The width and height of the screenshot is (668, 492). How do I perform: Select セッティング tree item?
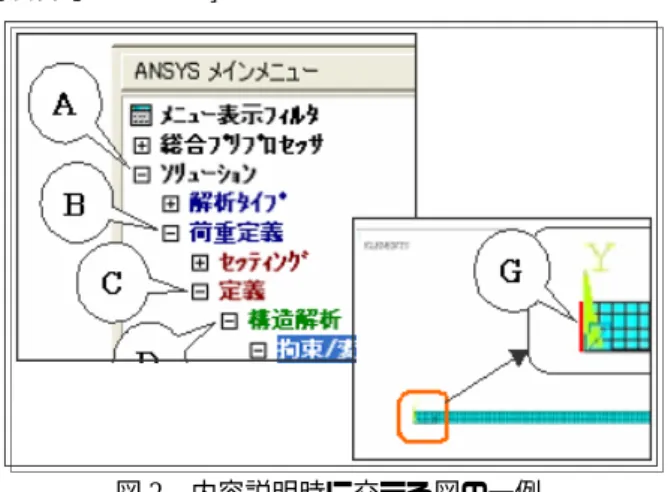[264, 262]
